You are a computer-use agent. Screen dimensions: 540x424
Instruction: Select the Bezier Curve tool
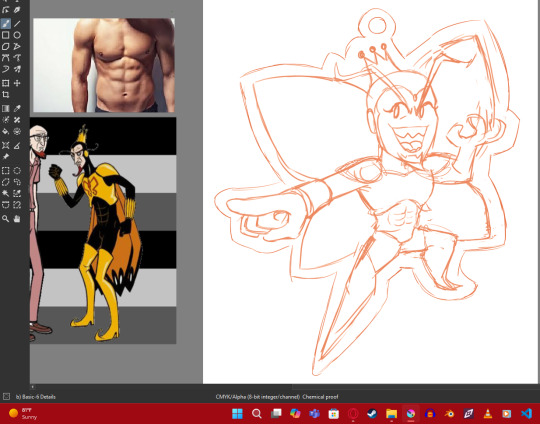(x=6, y=58)
